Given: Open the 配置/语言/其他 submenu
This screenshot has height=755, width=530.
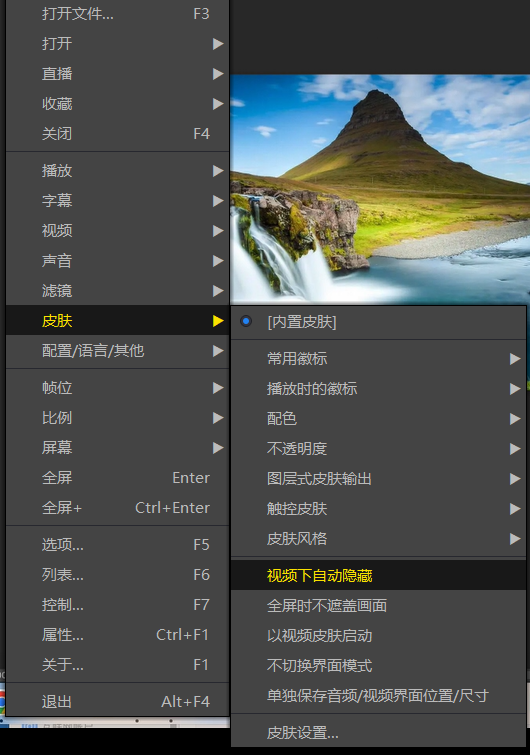Looking at the screenshot, I should [117, 351].
